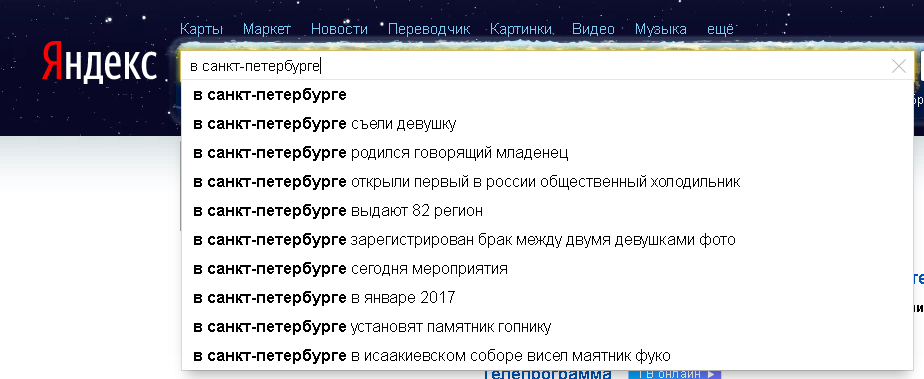Select suggestion 'установят памятник гопнику'

[x=547, y=327]
